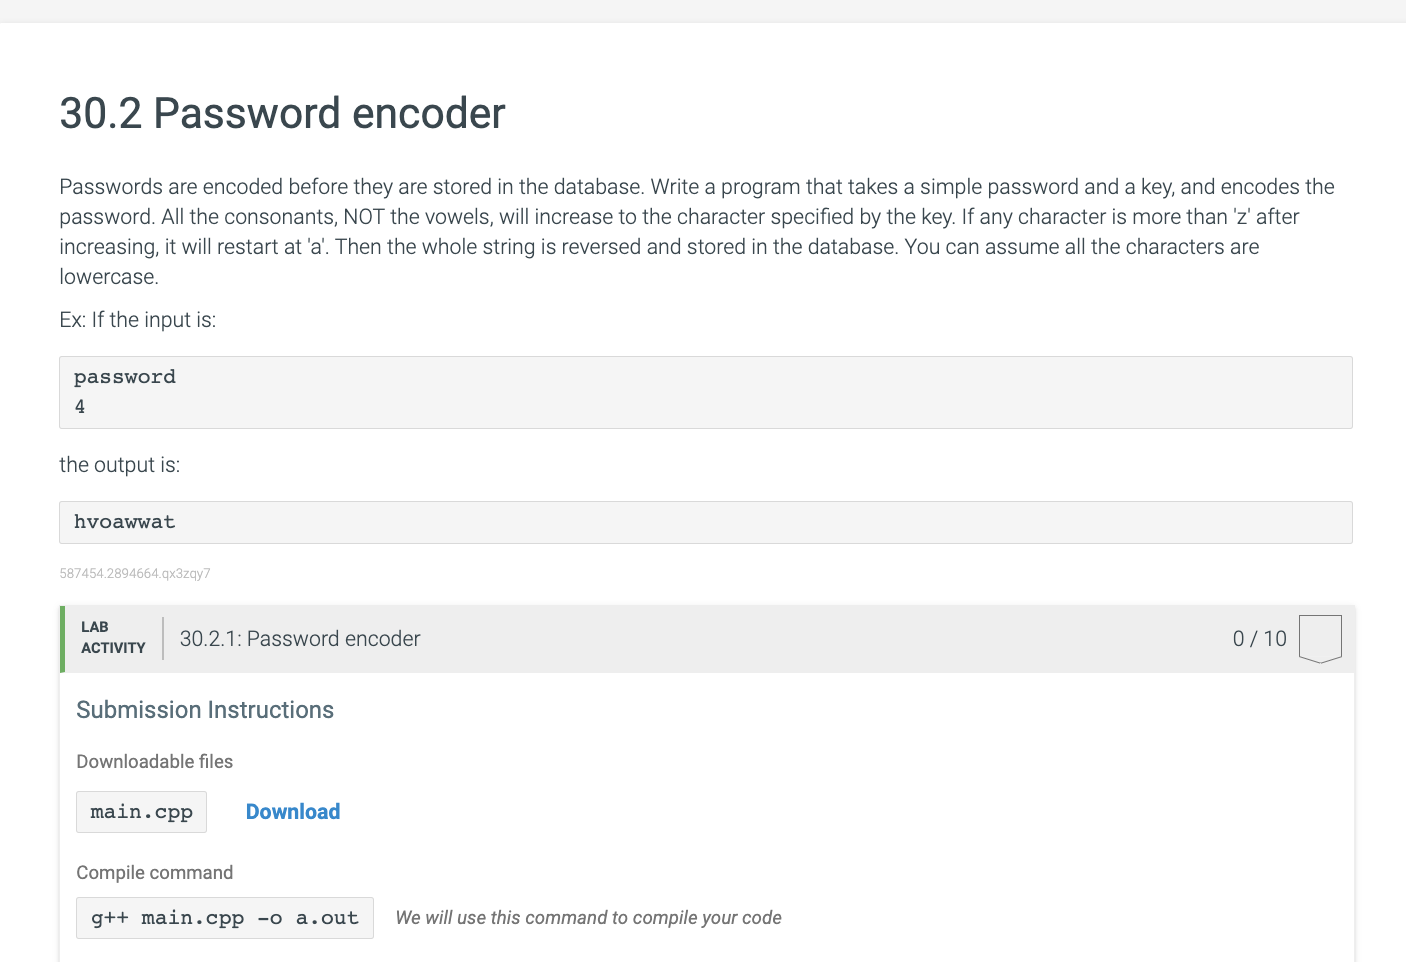Select the main.cpp file chip
This screenshot has height=962, width=1406.
click(x=141, y=811)
